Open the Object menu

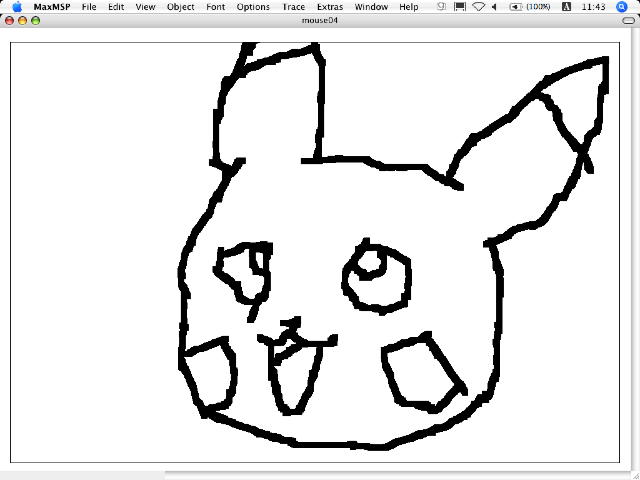pos(181,7)
